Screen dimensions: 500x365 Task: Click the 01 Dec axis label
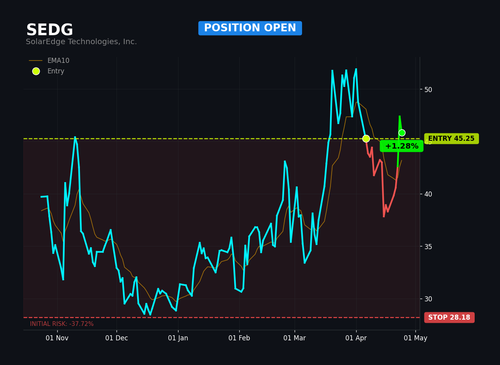(116, 338)
